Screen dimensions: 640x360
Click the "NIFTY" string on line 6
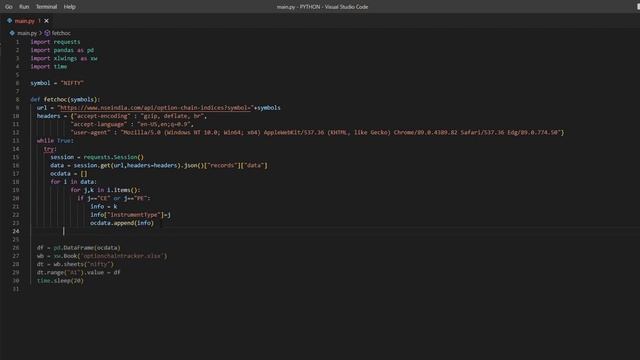click(72, 83)
